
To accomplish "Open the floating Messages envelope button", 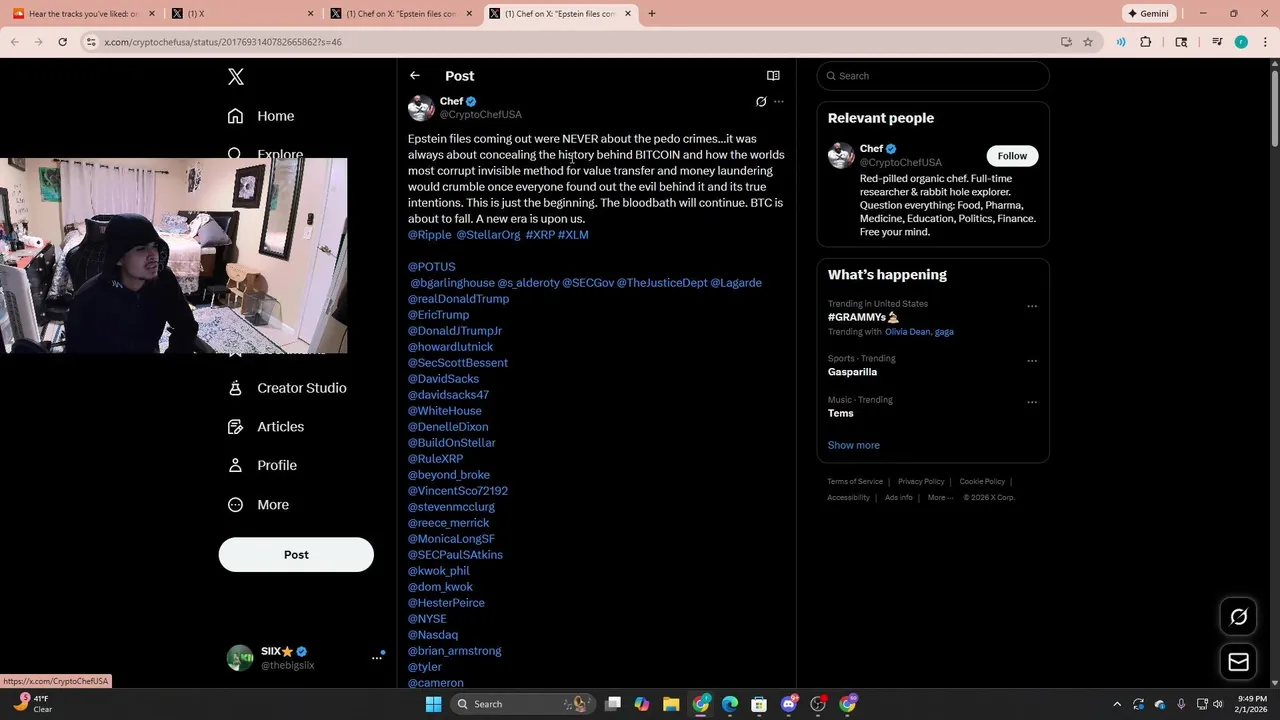I will pos(1238,662).
